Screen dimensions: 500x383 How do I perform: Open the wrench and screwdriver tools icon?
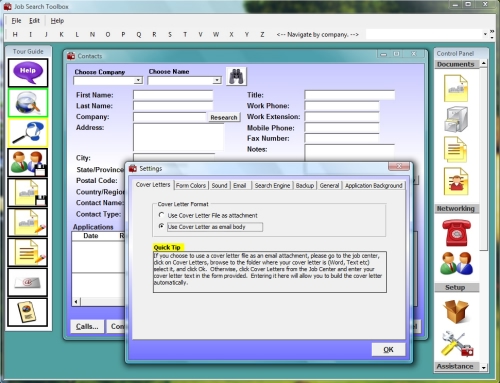tap(457, 344)
